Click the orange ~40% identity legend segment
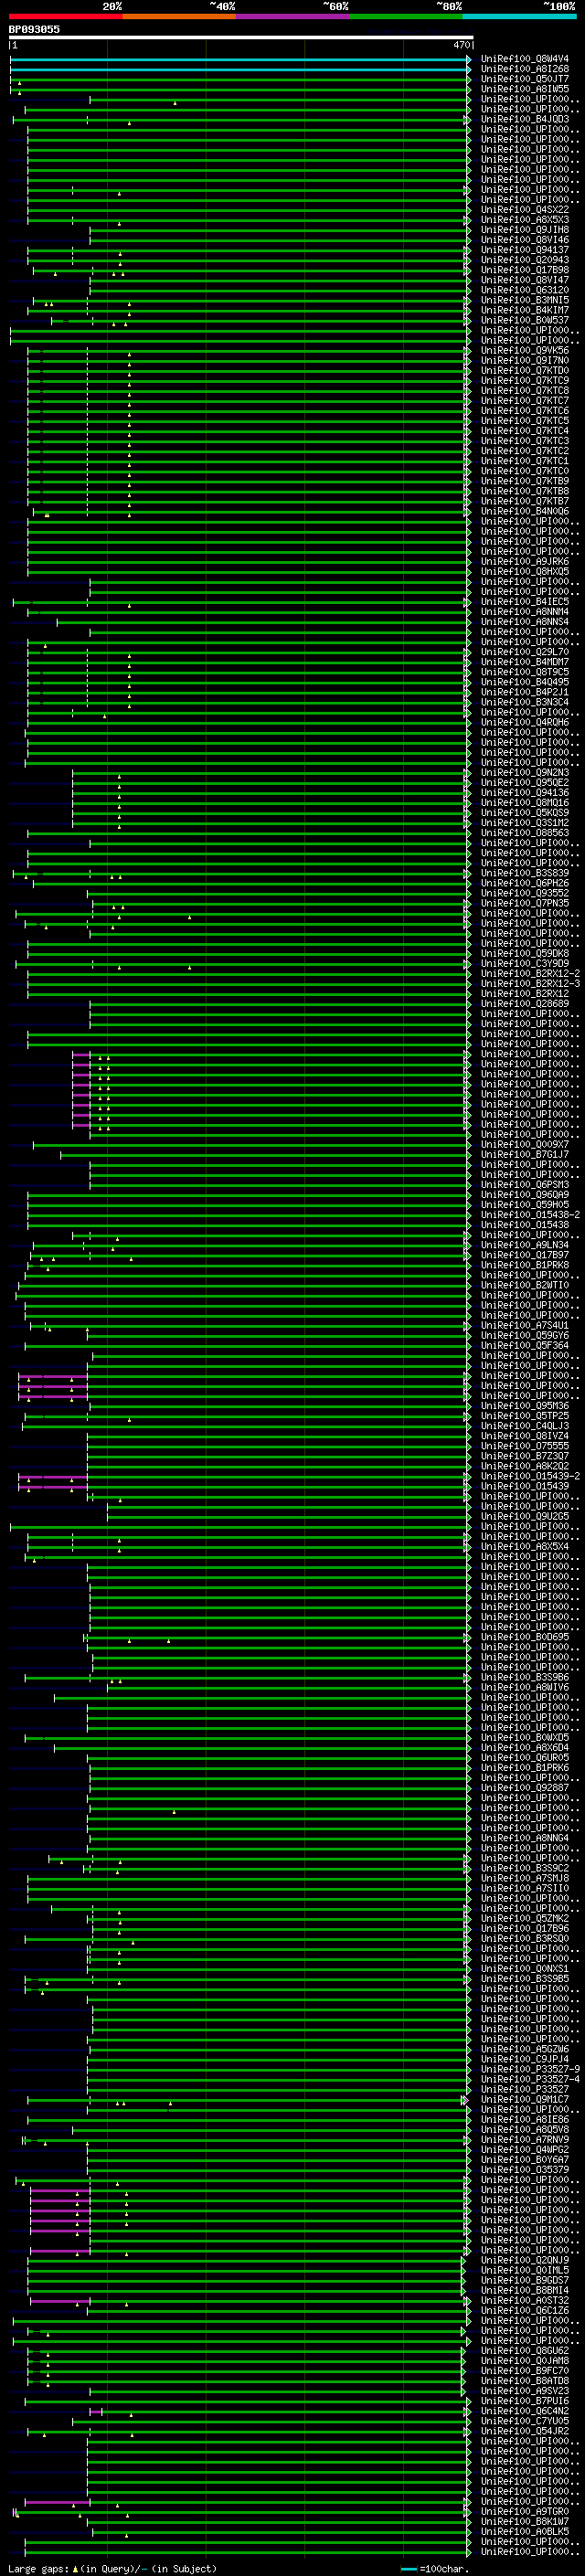The image size is (585, 2576). coord(179,16)
